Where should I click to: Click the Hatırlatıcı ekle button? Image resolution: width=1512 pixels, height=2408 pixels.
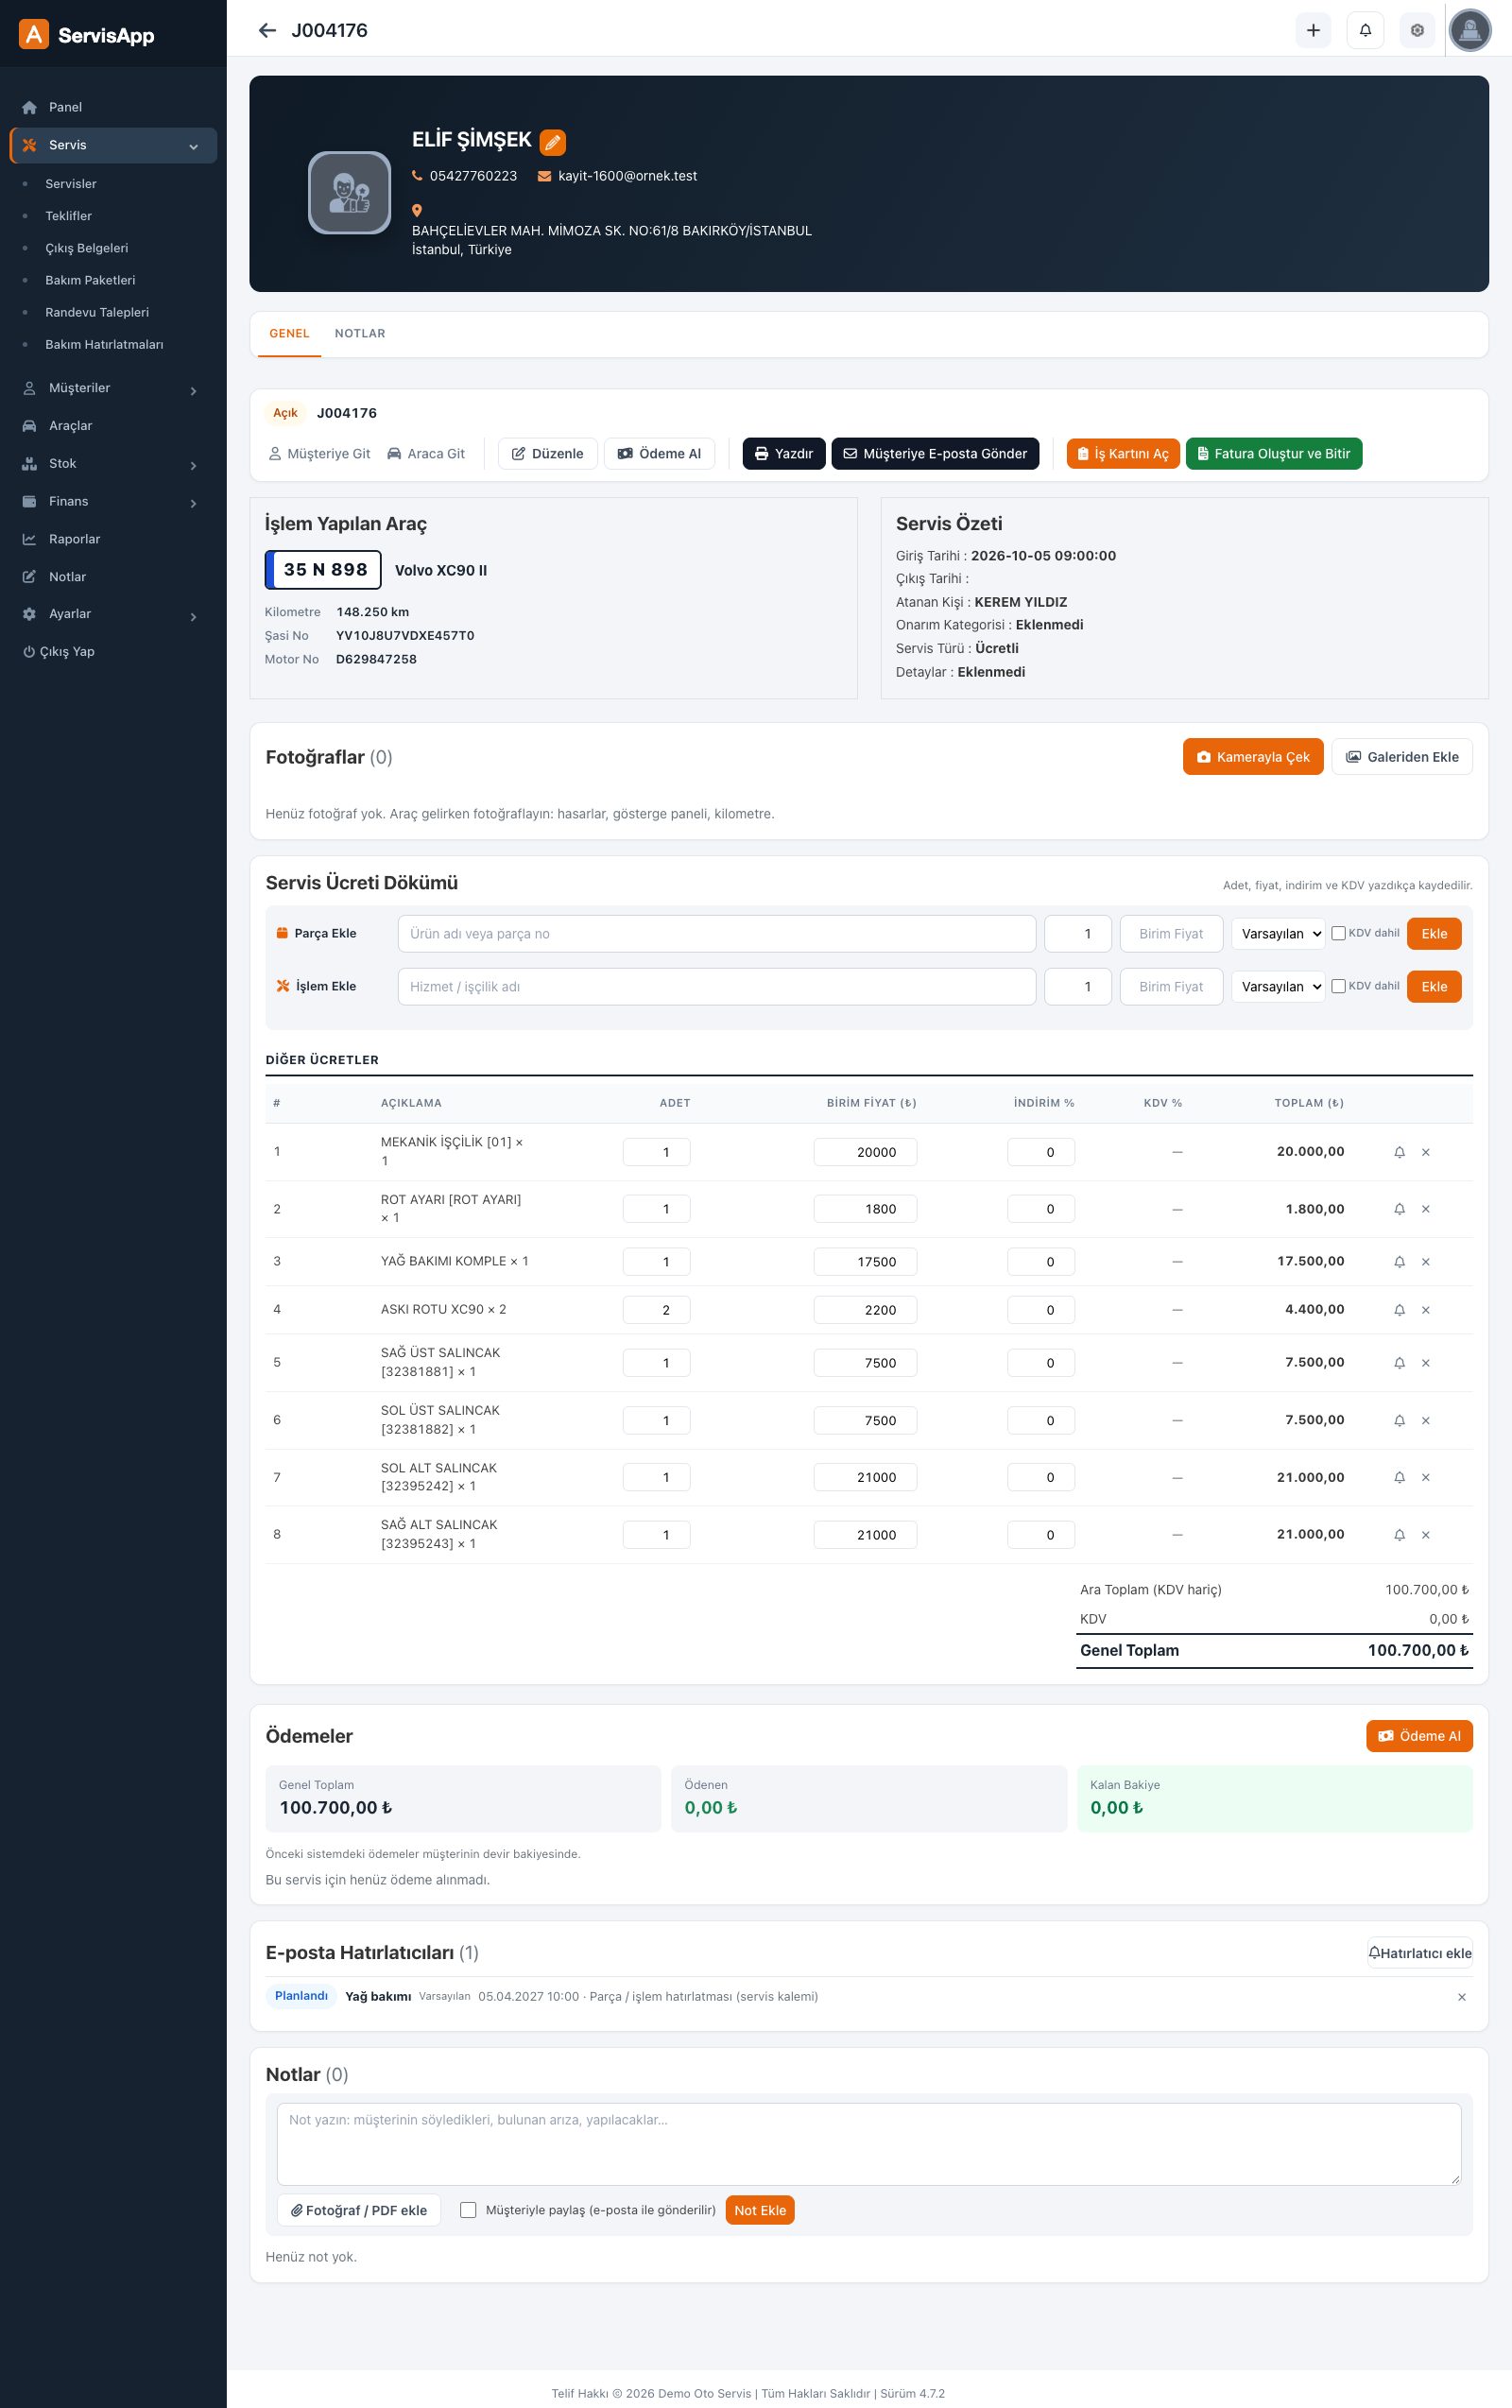pyautogui.click(x=1419, y=1953)
